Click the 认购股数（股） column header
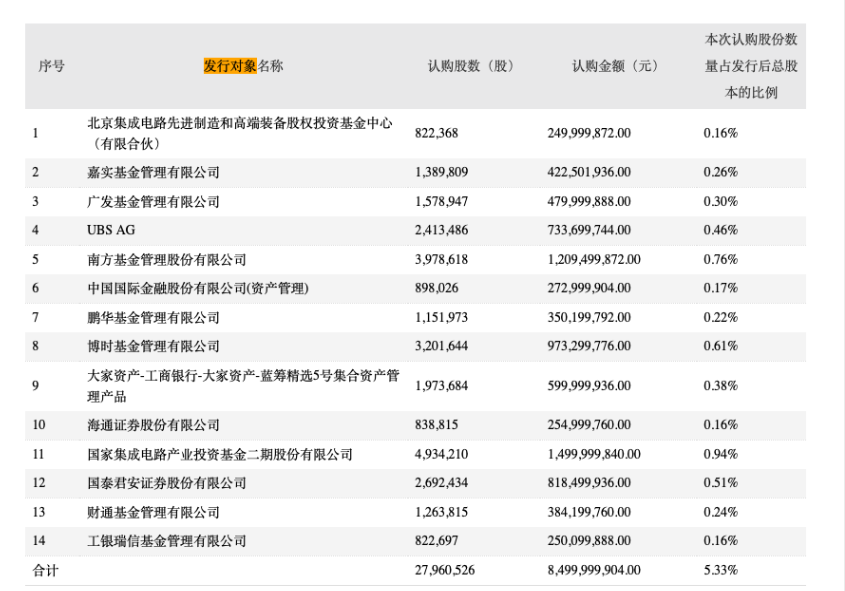 click(x=470, y=66)
